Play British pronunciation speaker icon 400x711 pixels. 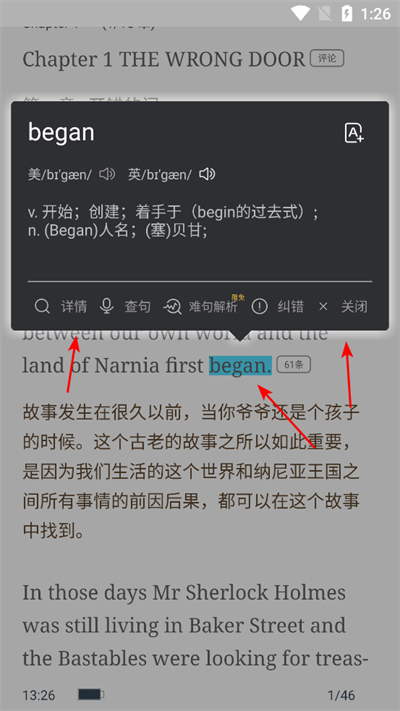pyautogui.click(x=207, y=174)
